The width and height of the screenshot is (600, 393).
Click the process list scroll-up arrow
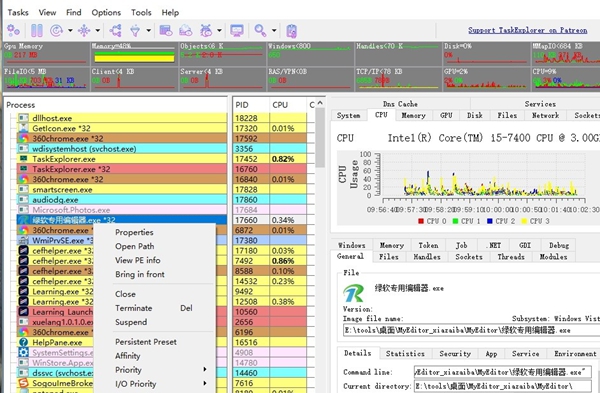click(x=320, y=103)
